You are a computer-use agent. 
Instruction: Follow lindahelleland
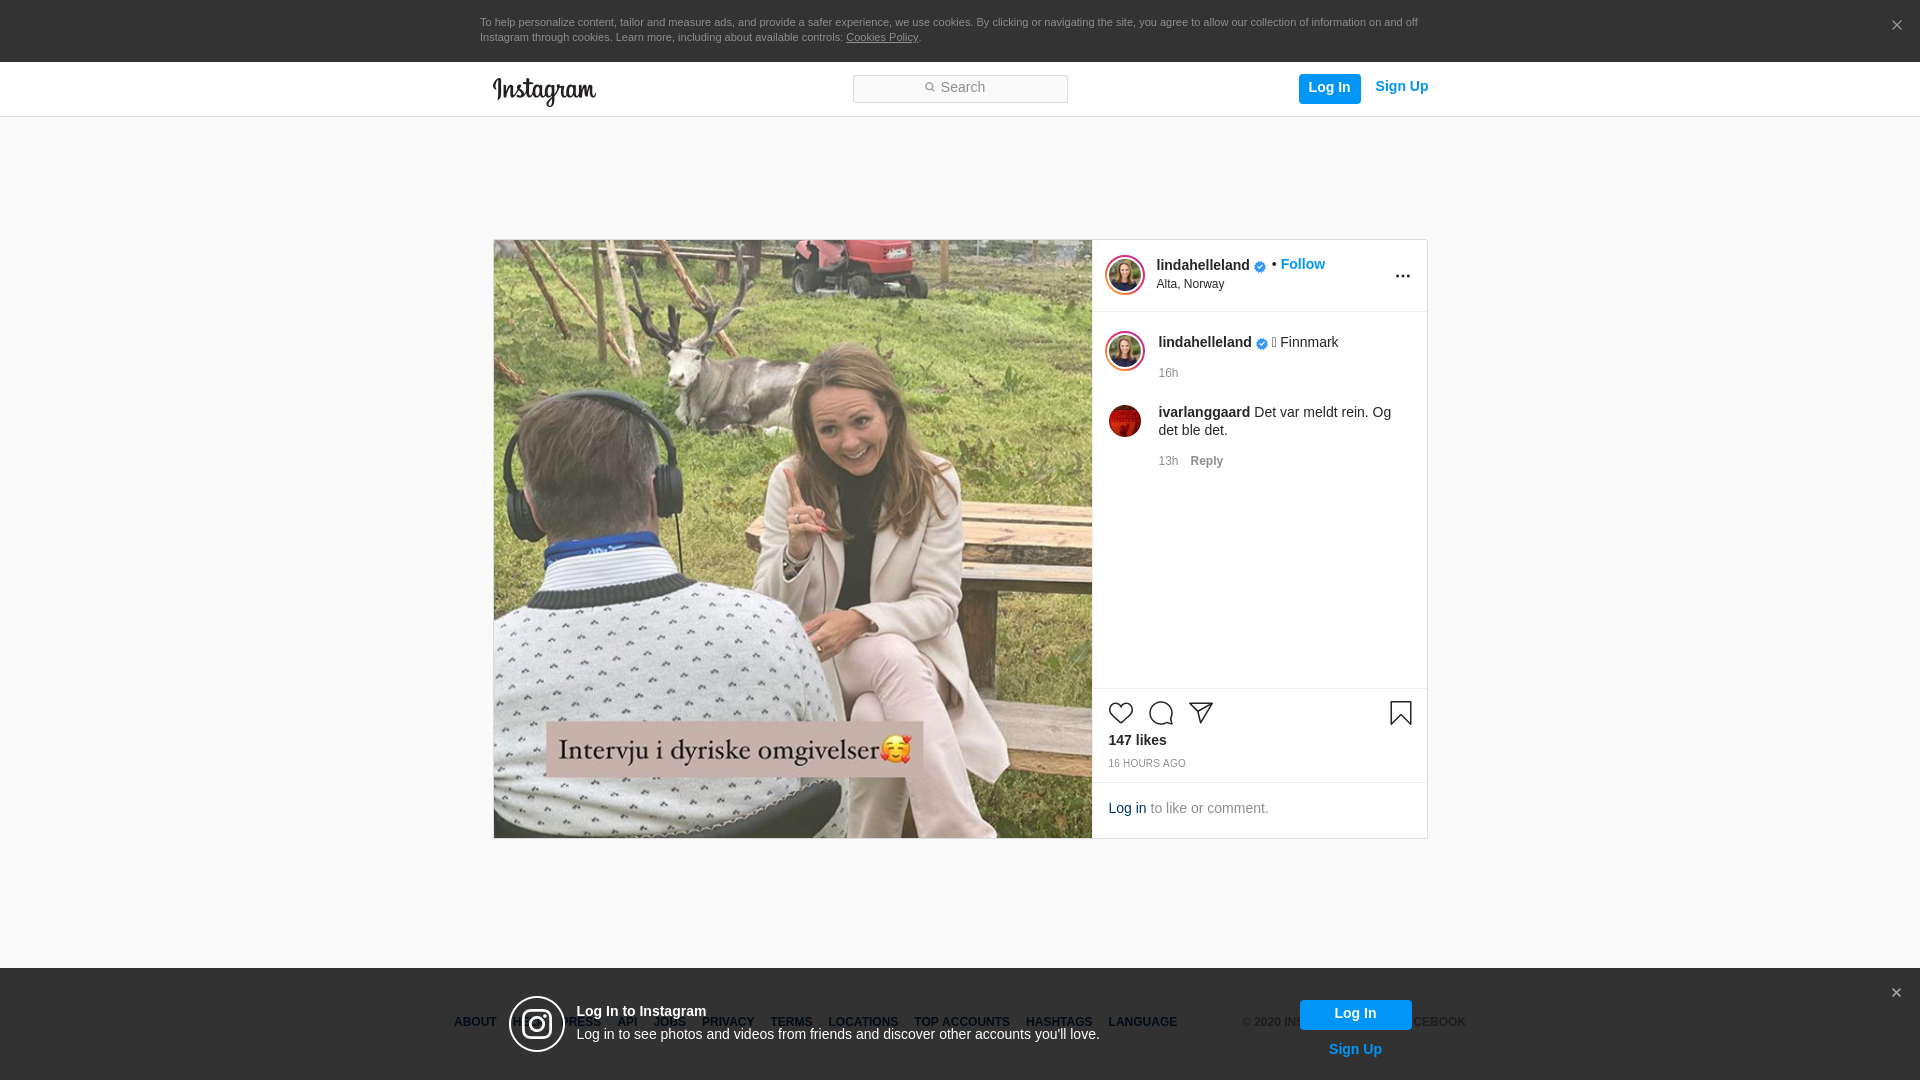[1302, 264]
